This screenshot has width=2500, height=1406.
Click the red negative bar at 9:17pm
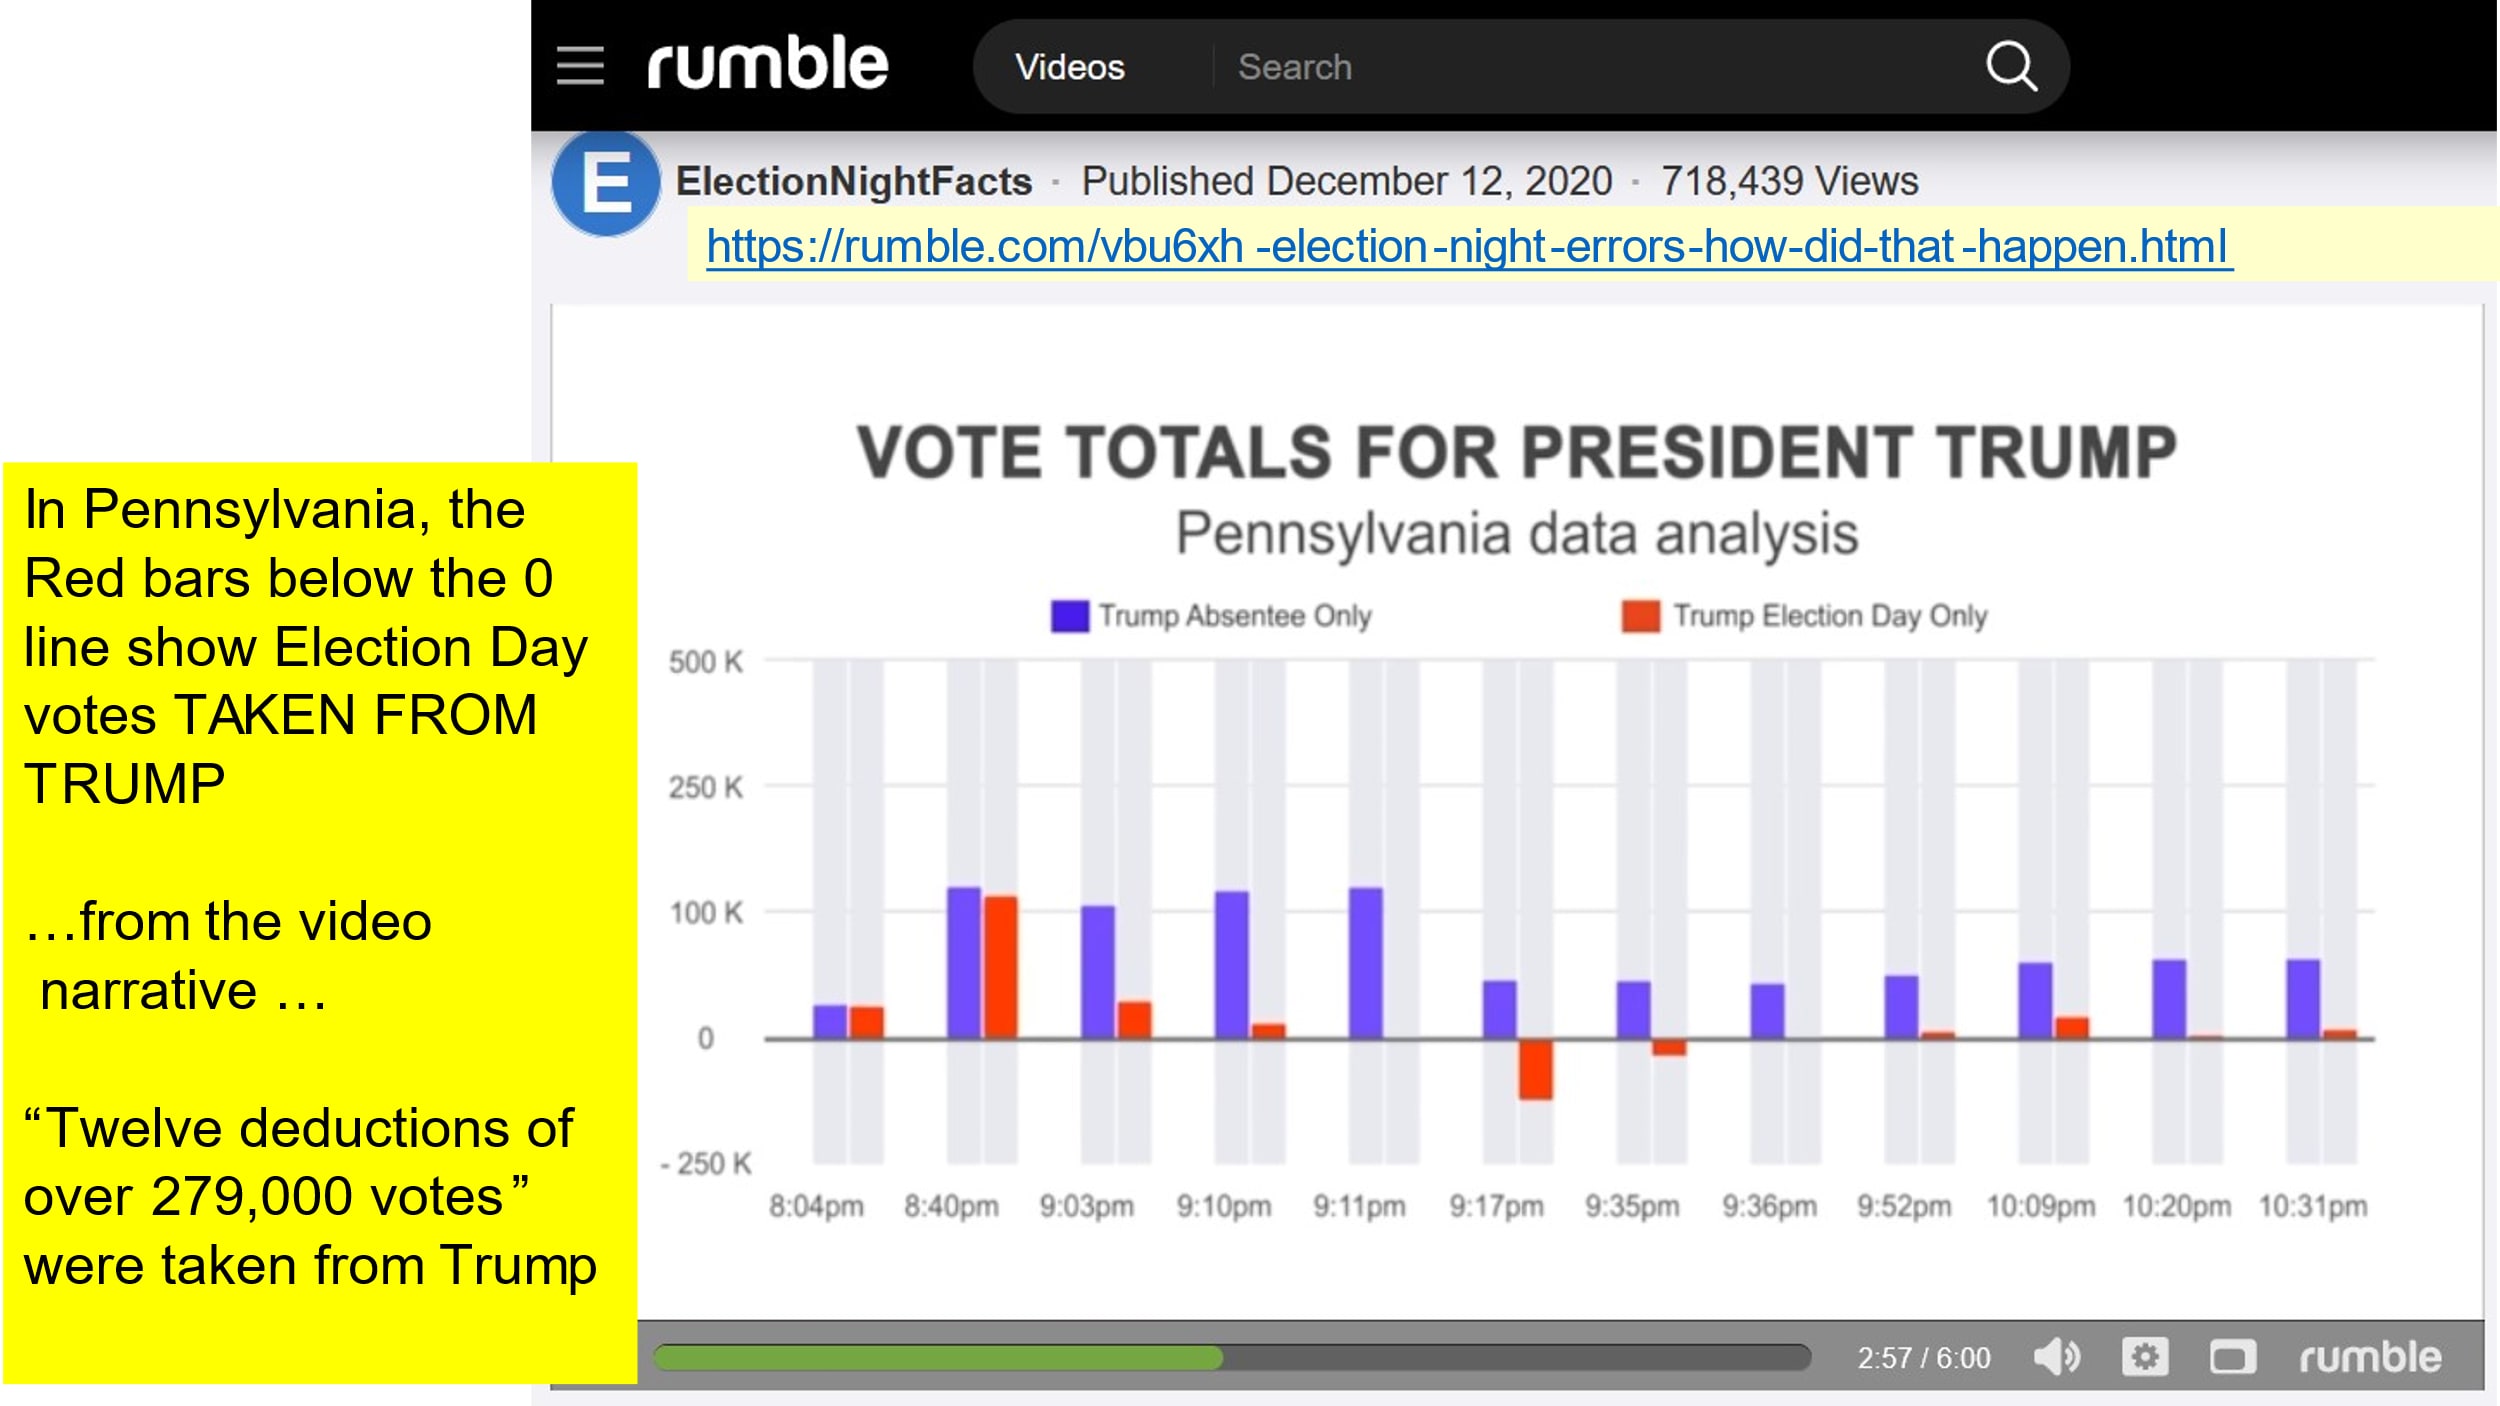point(1535,1069)
